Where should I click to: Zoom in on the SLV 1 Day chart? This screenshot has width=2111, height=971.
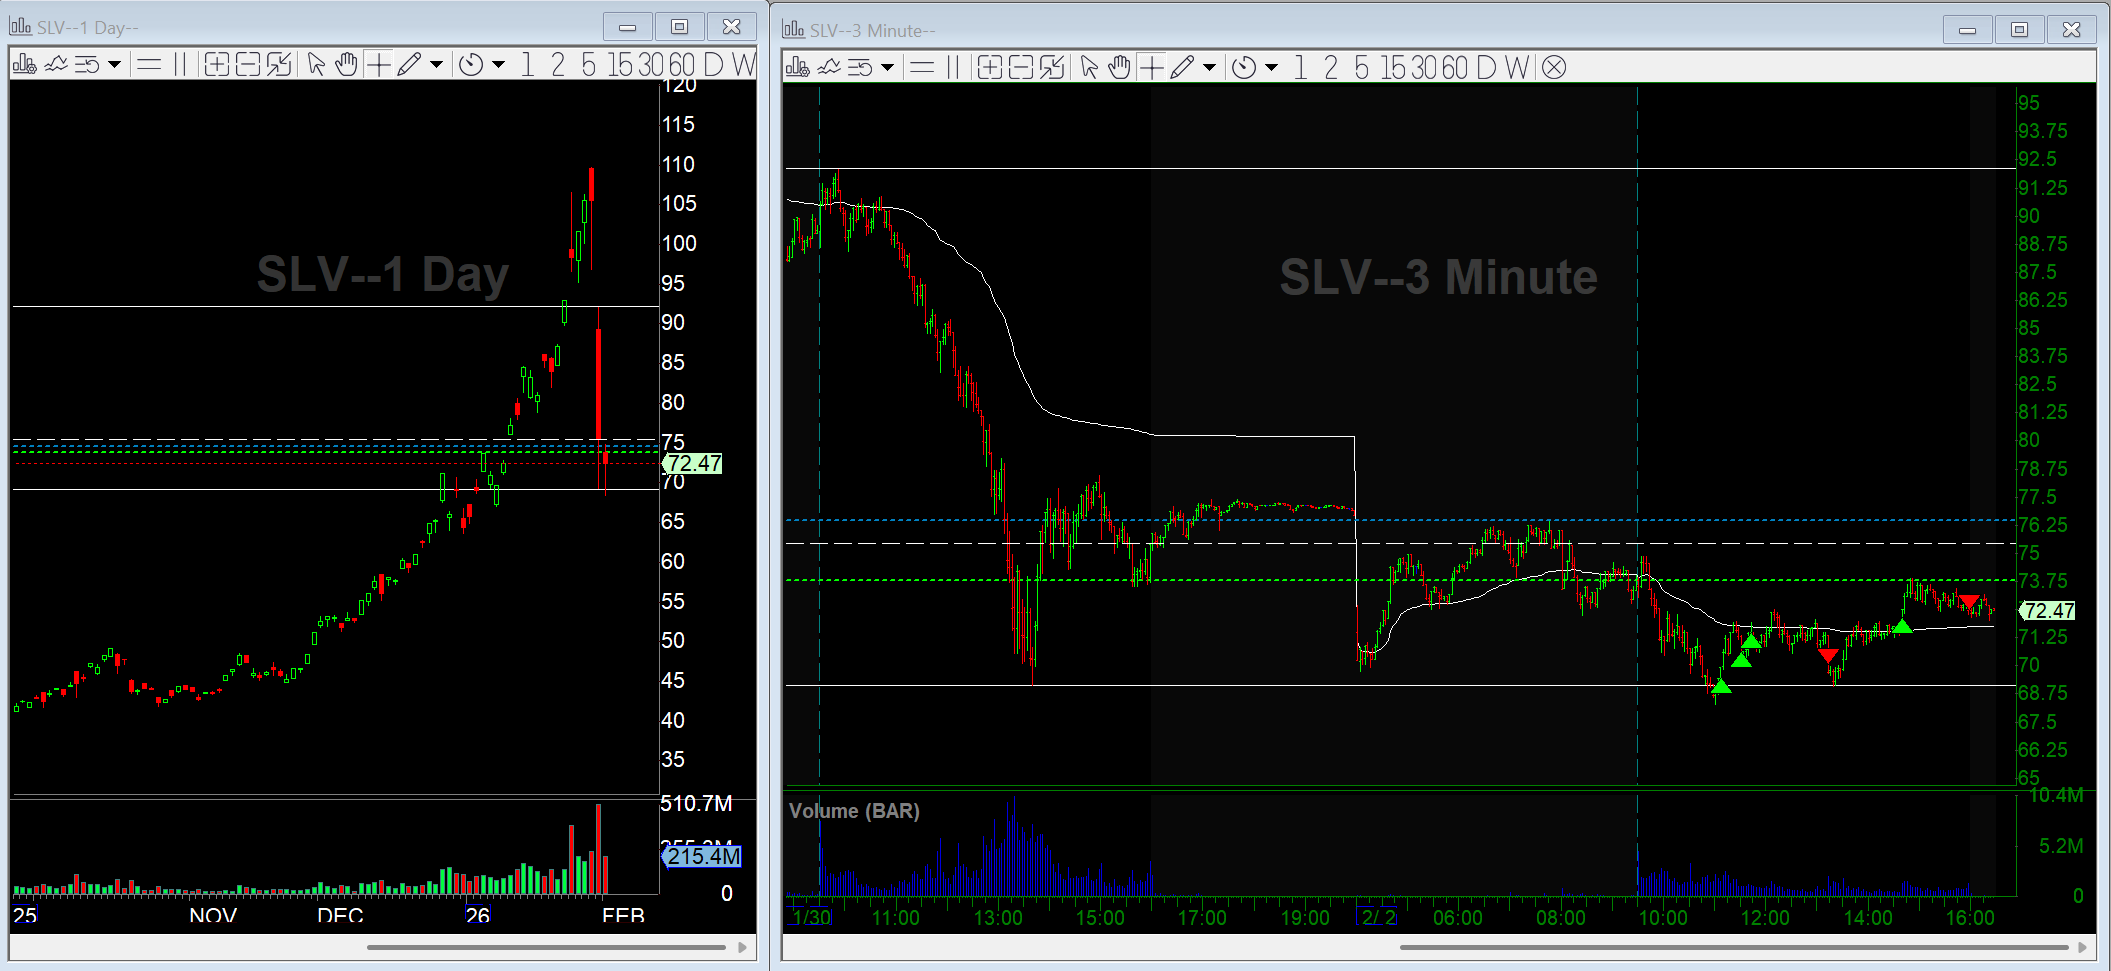click(x=216, y=65)
